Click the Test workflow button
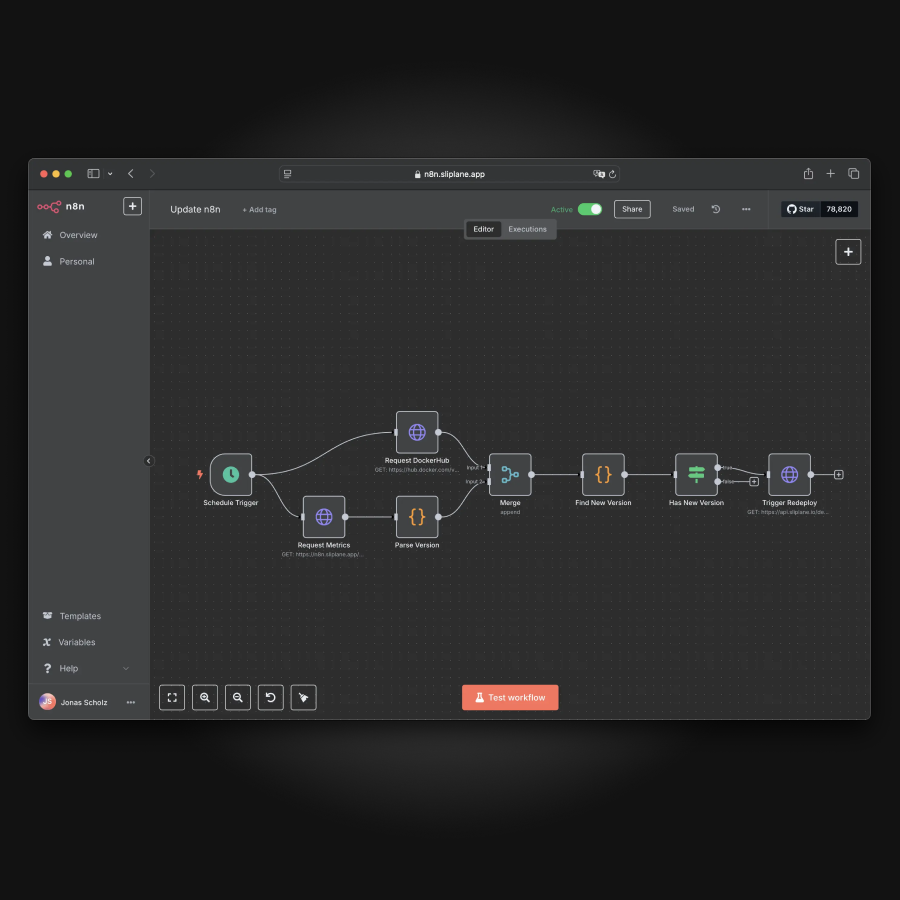The height and width of the screenshot is (900, 900). [510, 697]
